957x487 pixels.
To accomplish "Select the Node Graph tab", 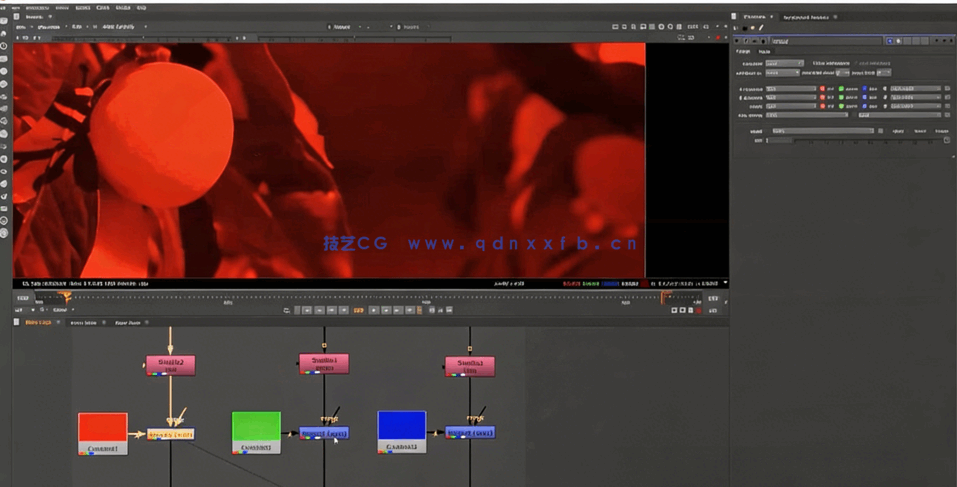I will (38, 322).
